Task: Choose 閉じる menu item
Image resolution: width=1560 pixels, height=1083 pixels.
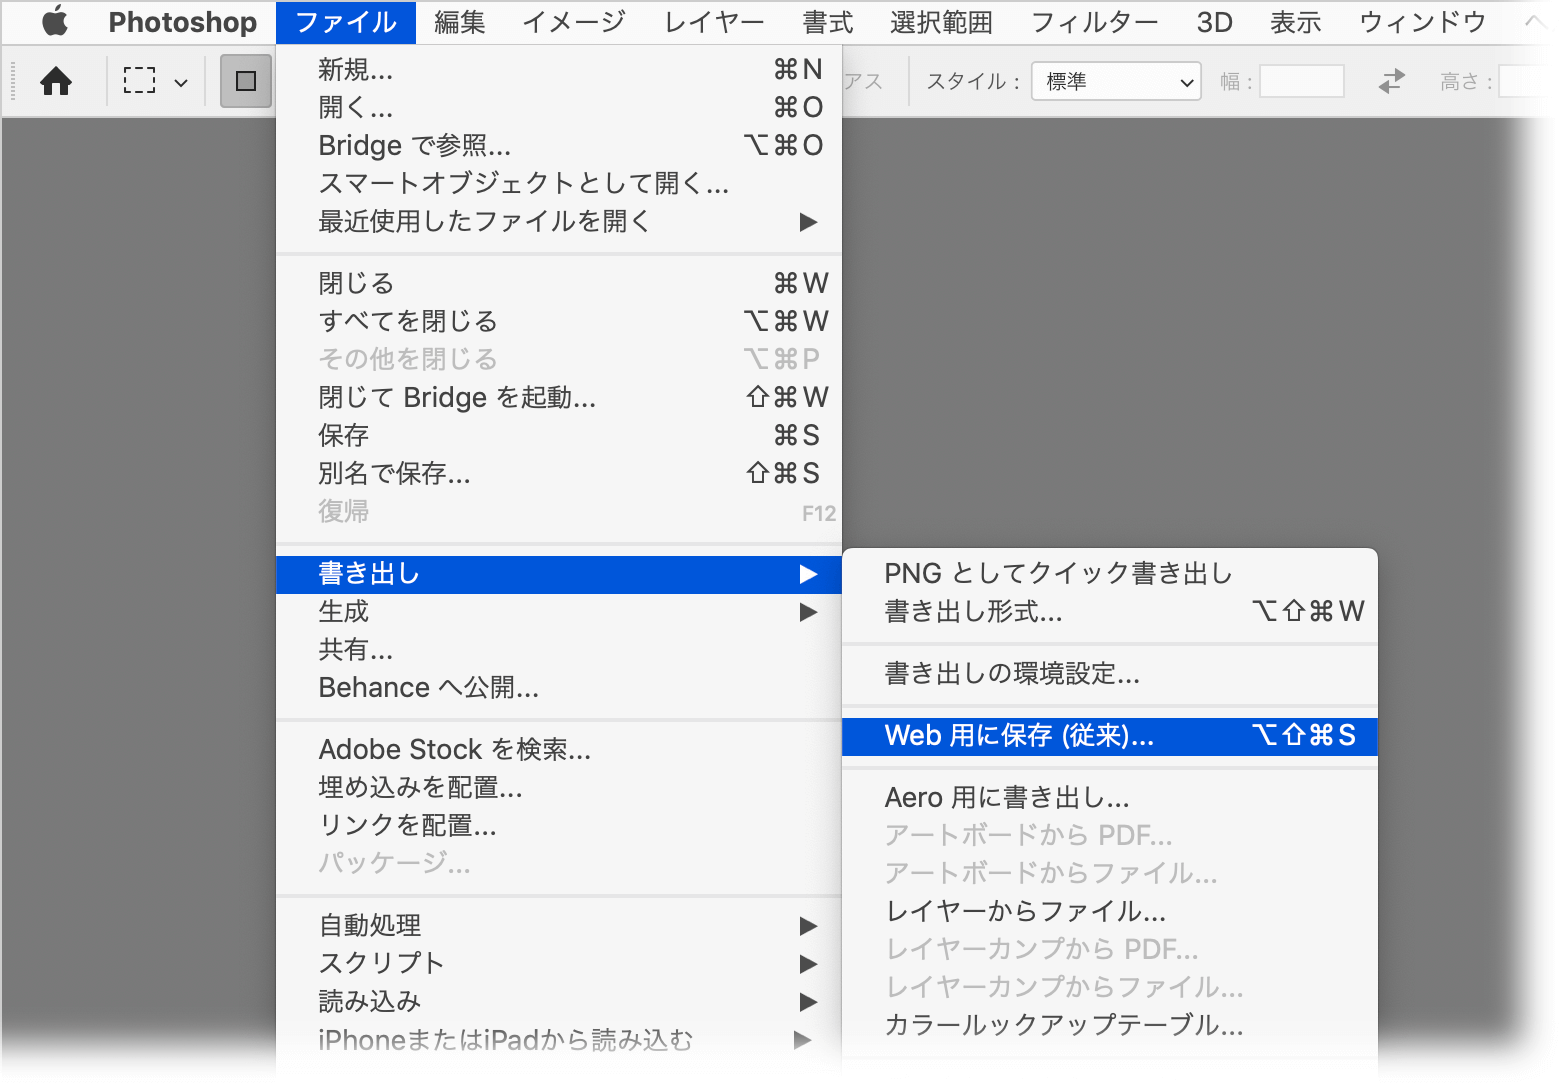Action: 559,283
